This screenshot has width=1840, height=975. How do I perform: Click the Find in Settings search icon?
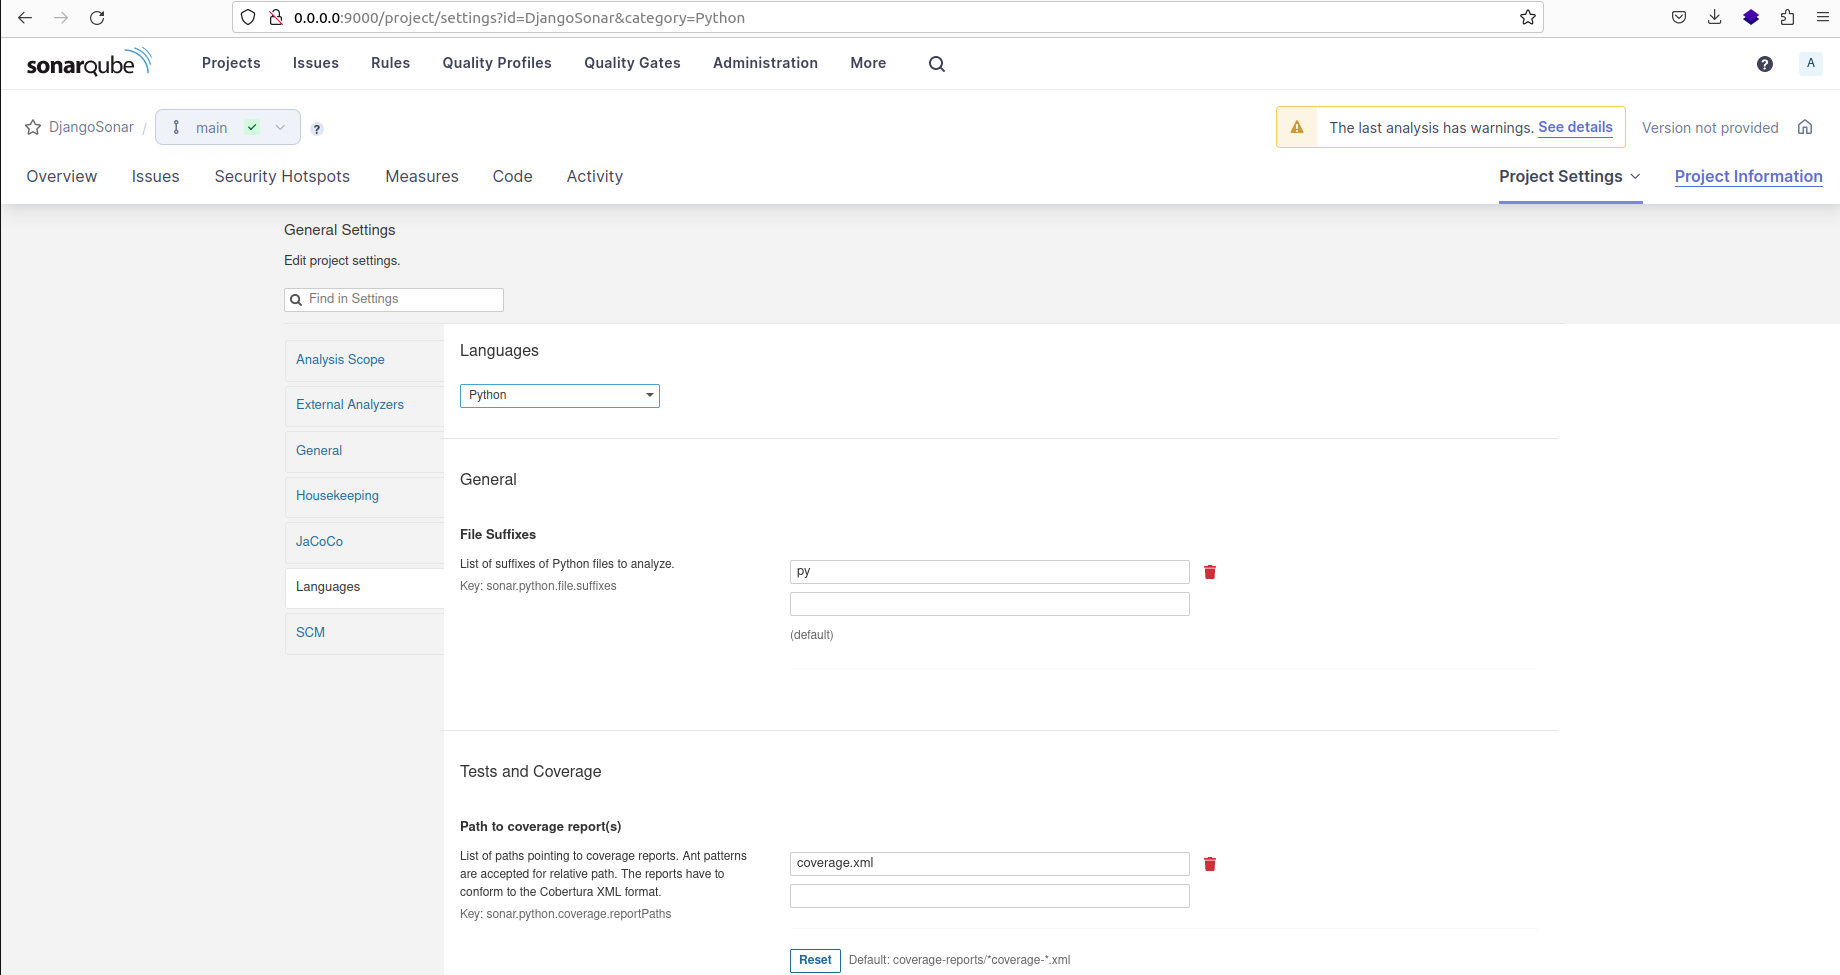tap(296, 300)
